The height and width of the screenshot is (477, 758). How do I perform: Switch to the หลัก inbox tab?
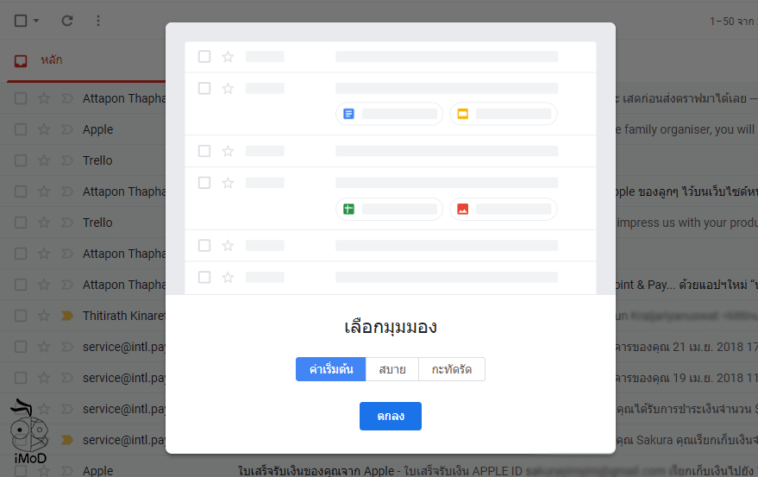pos(51,61)
